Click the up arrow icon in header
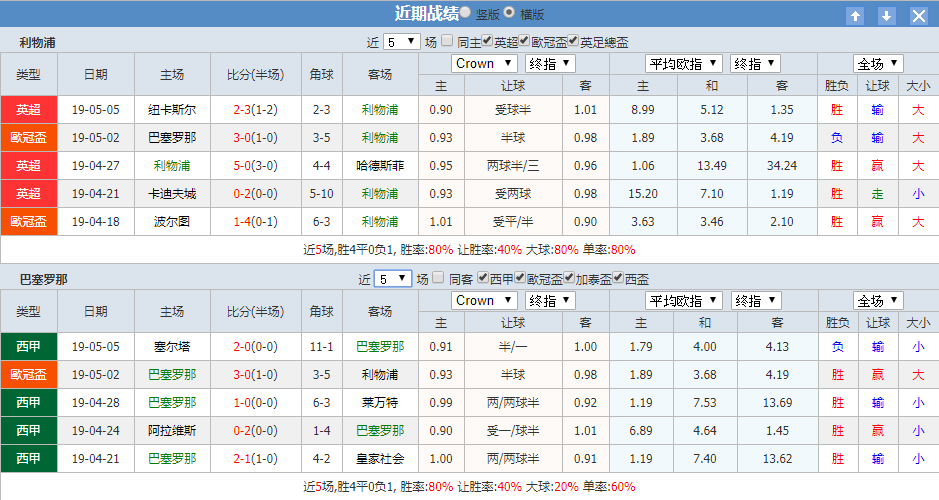This screenshot has width=939, height=500. point(855,15)
